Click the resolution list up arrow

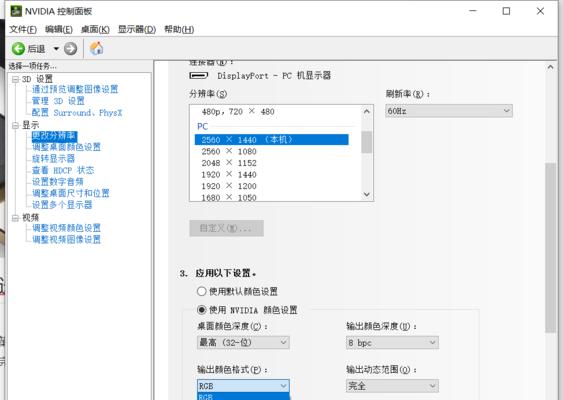[367, 112]
